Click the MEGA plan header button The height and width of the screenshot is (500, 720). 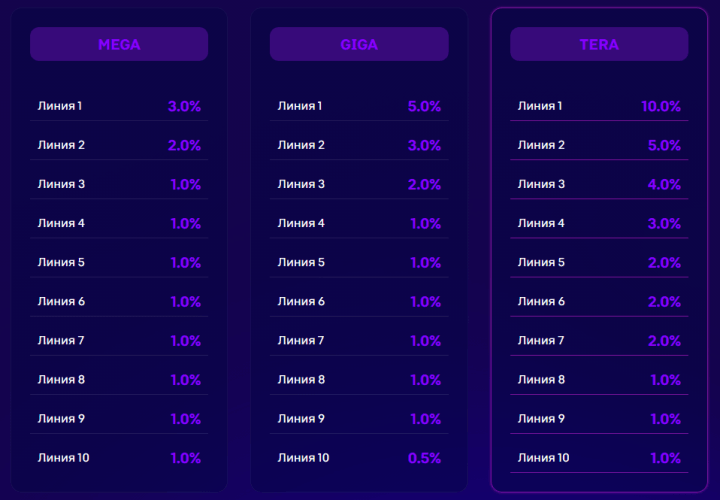[x=119, y=45]
